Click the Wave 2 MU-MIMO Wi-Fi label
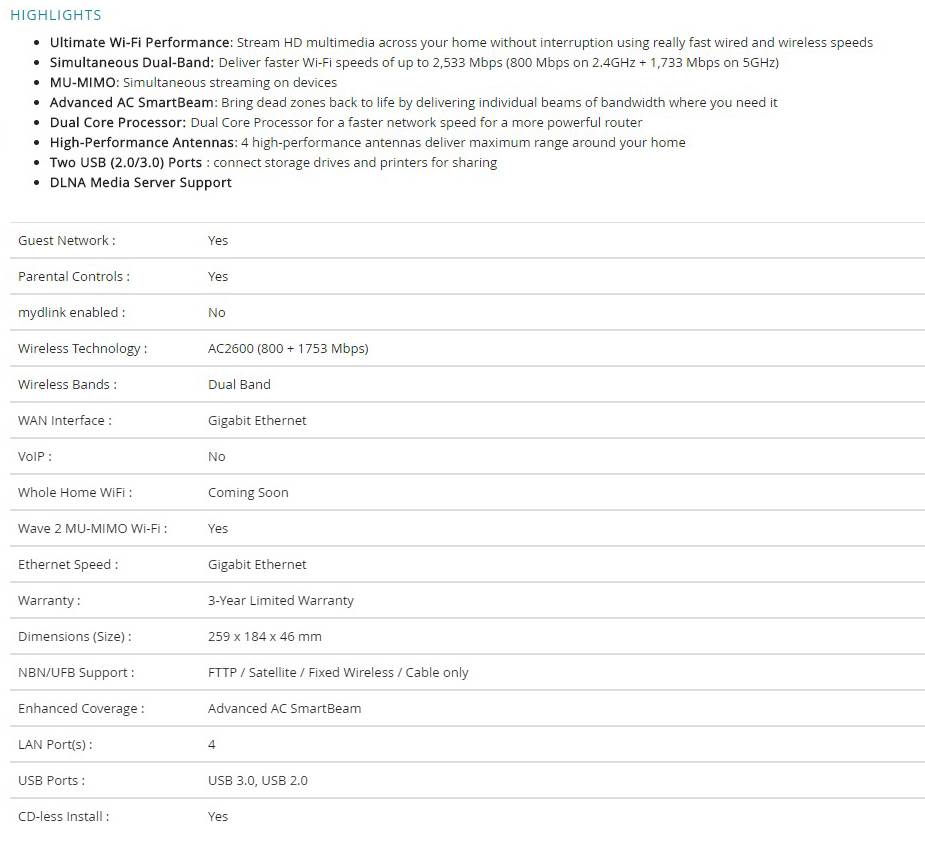 pos(92,528)
